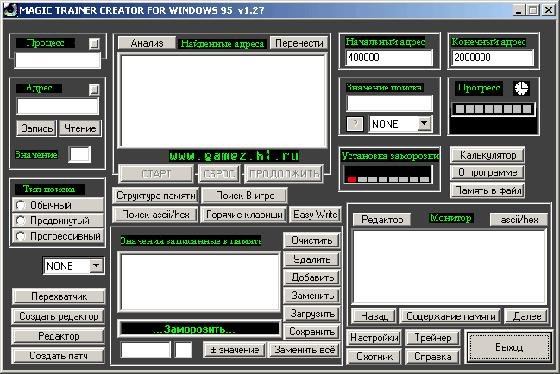Click the ...Заморозить... bar
Viewport: 560px width, 374px height.
200,329
